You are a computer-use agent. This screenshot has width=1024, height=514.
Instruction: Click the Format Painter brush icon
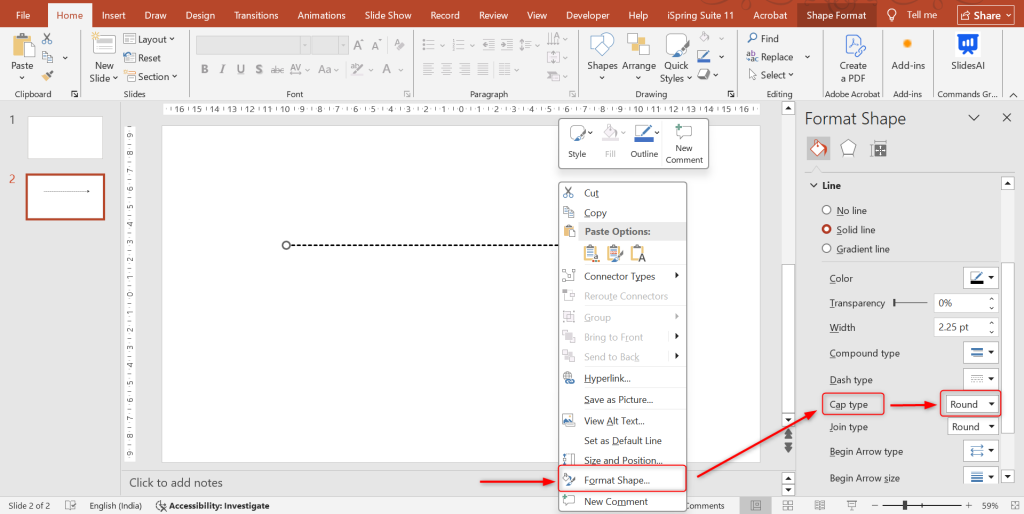click(47, 76)
